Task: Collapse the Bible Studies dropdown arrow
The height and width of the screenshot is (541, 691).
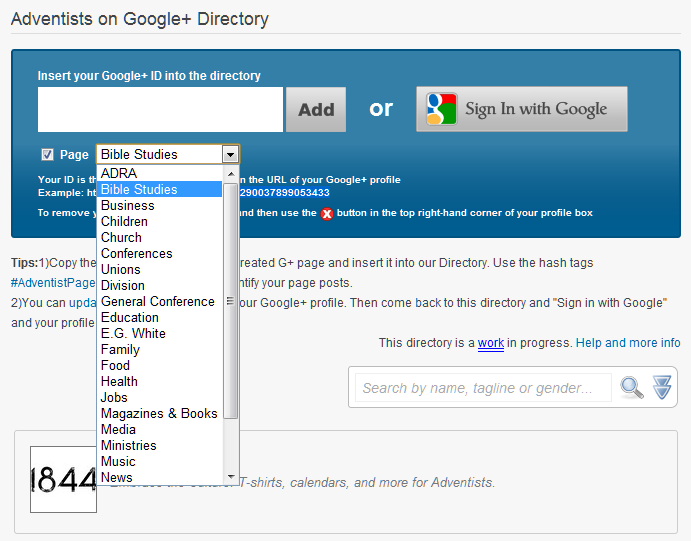Action: [230, 155]
